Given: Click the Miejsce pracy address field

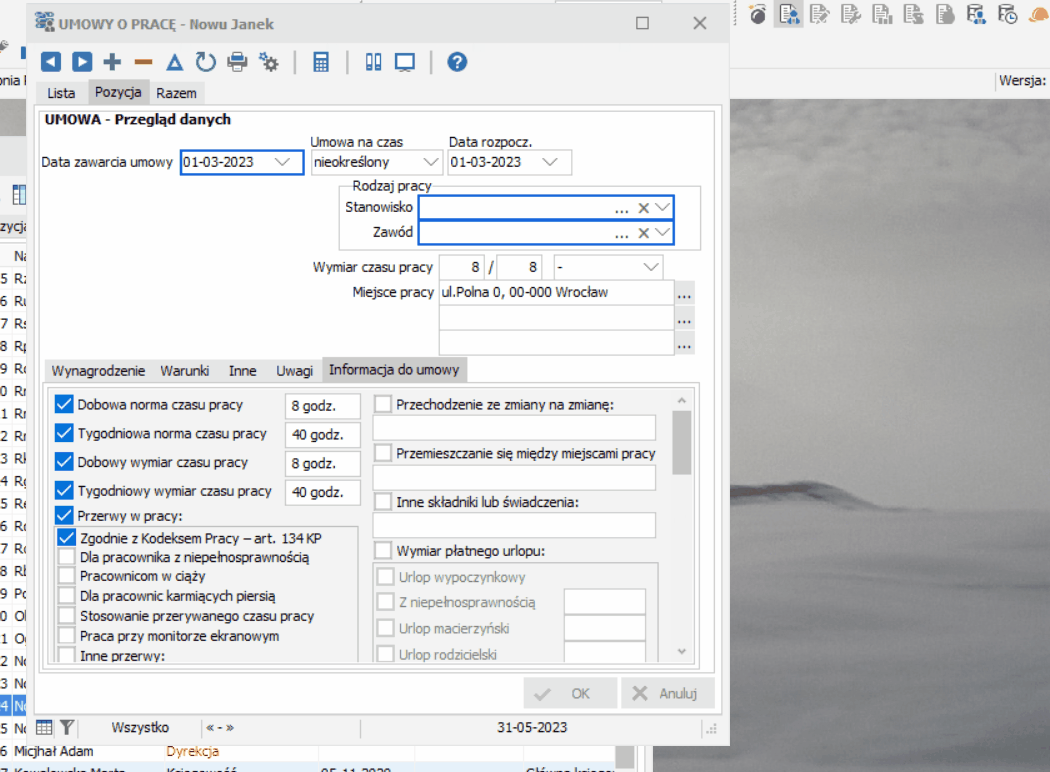Looking at the screenshot, I should [x=556, y=293].
